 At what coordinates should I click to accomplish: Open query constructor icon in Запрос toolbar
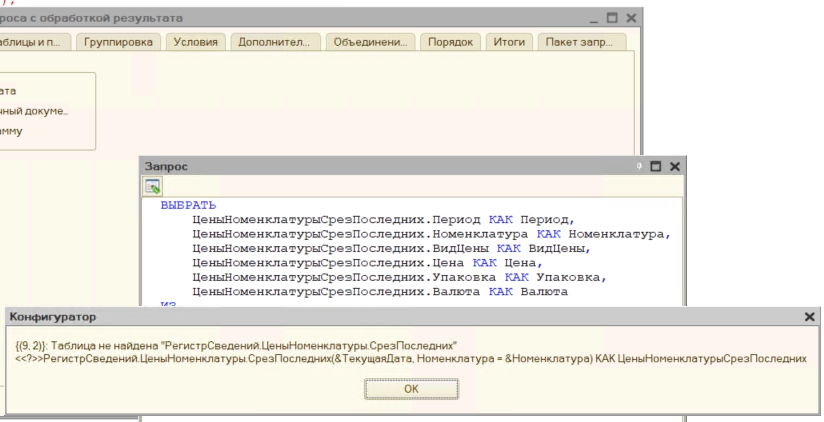coord(154,187)
